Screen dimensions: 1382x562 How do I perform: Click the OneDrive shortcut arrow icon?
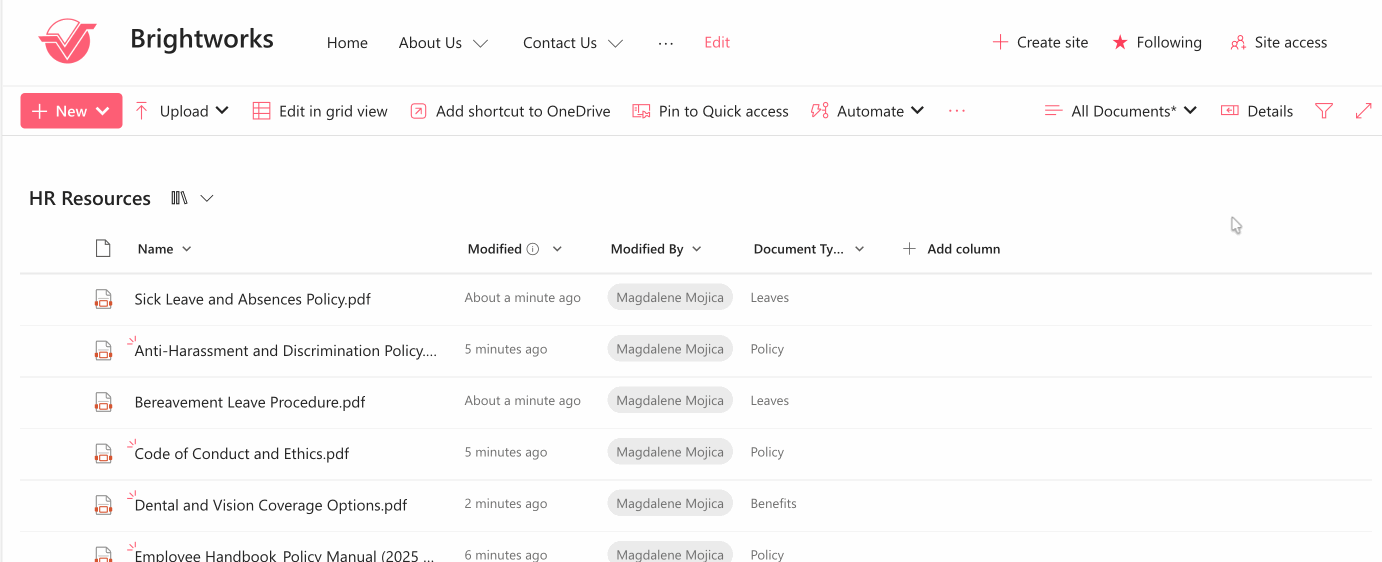pos(418,111)
